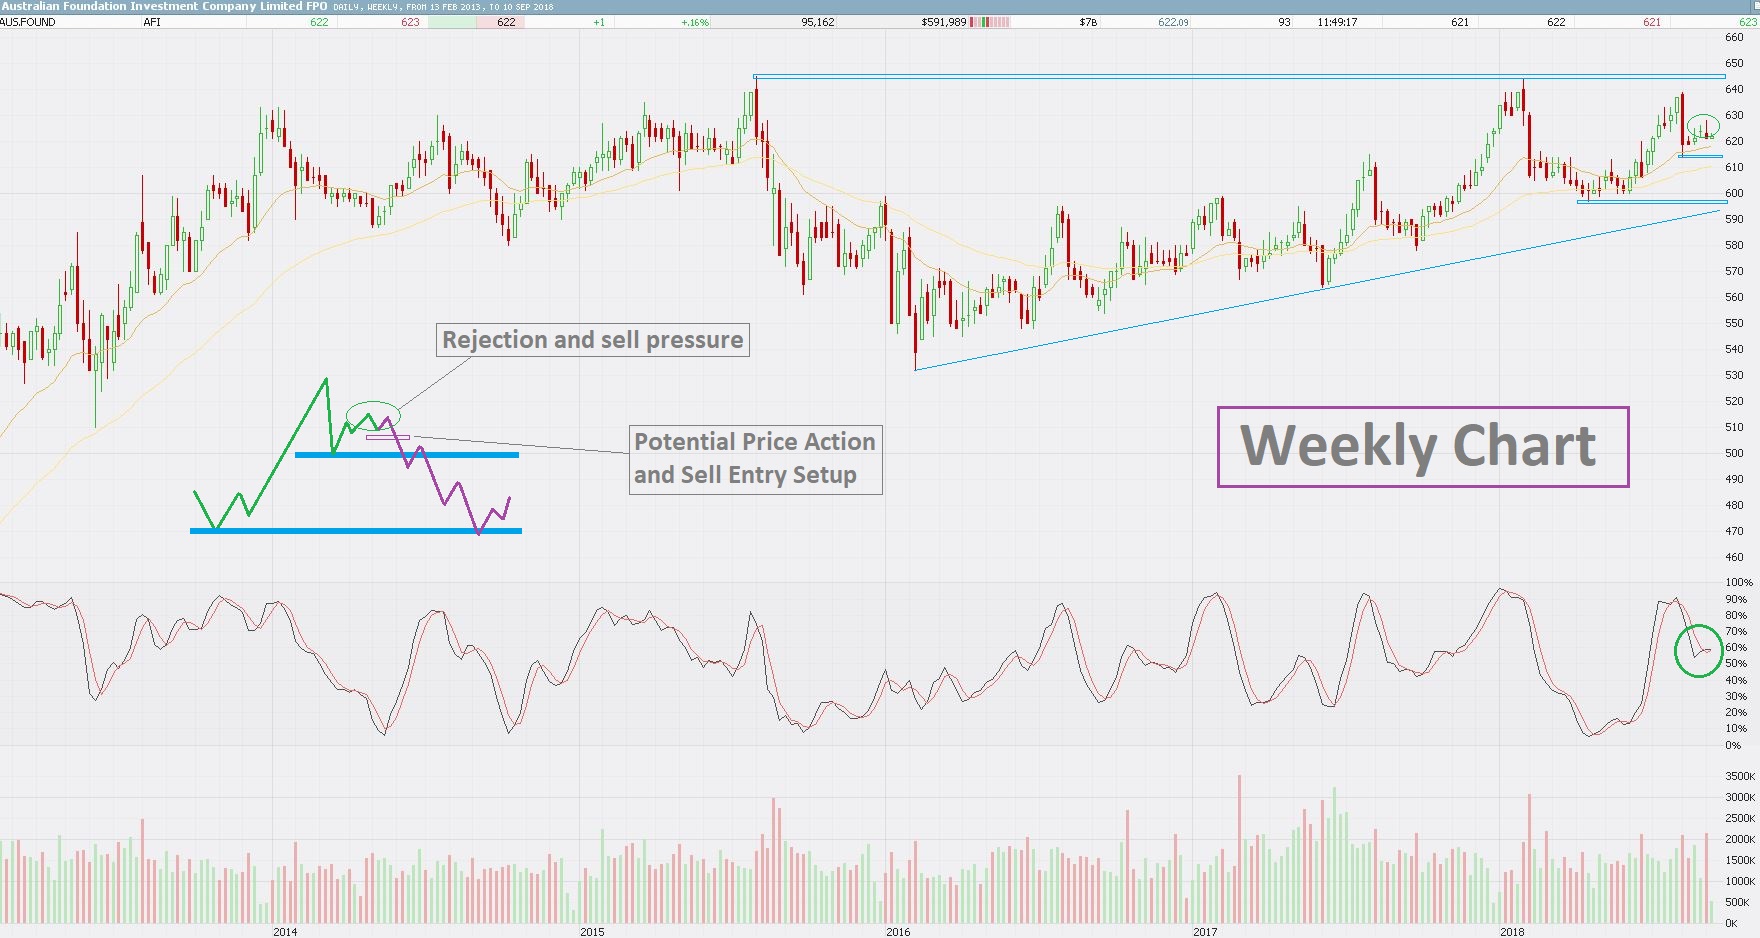Click the 660 price axis label
The image size is (1760, 938).
[x=1734, y=37]
